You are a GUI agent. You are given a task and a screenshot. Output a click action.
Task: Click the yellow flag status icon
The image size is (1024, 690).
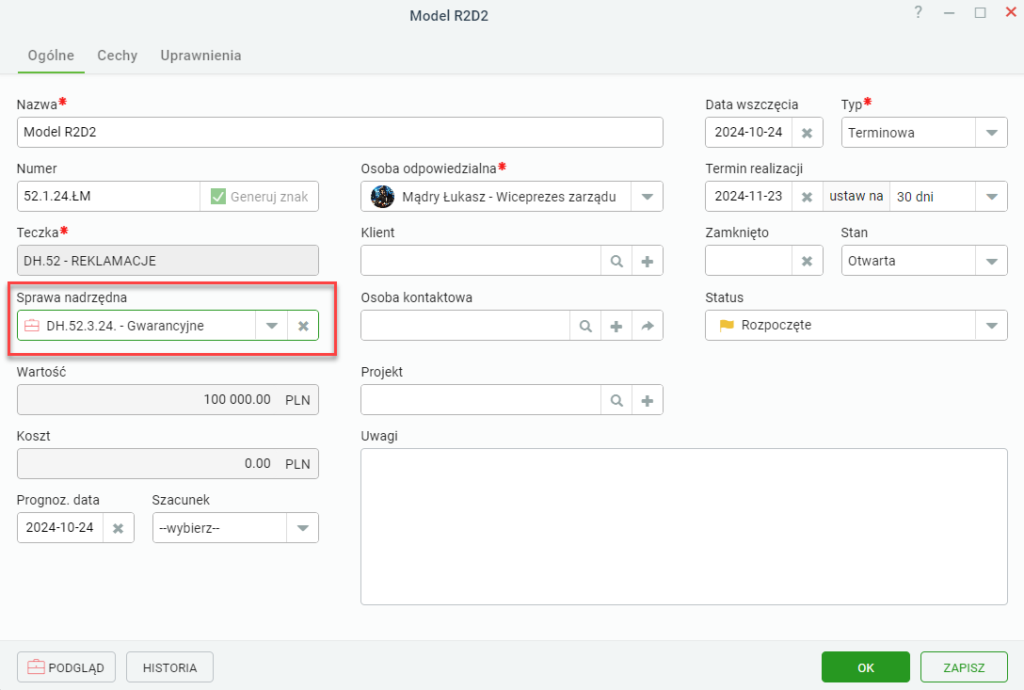(726, 326)
